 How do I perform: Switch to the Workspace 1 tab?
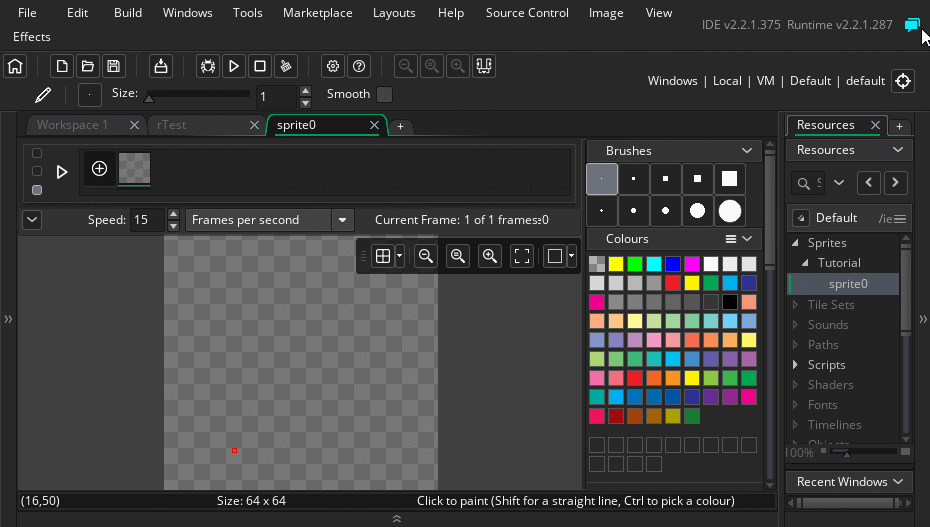click(72, 125)
